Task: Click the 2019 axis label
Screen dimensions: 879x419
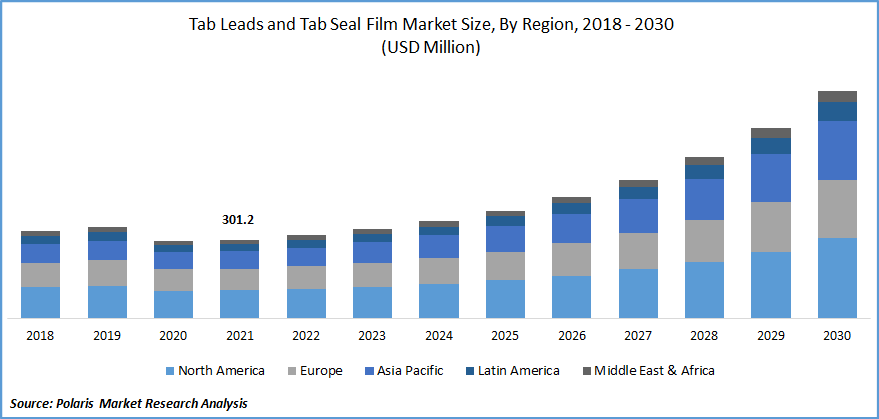Action: [107, 336]
